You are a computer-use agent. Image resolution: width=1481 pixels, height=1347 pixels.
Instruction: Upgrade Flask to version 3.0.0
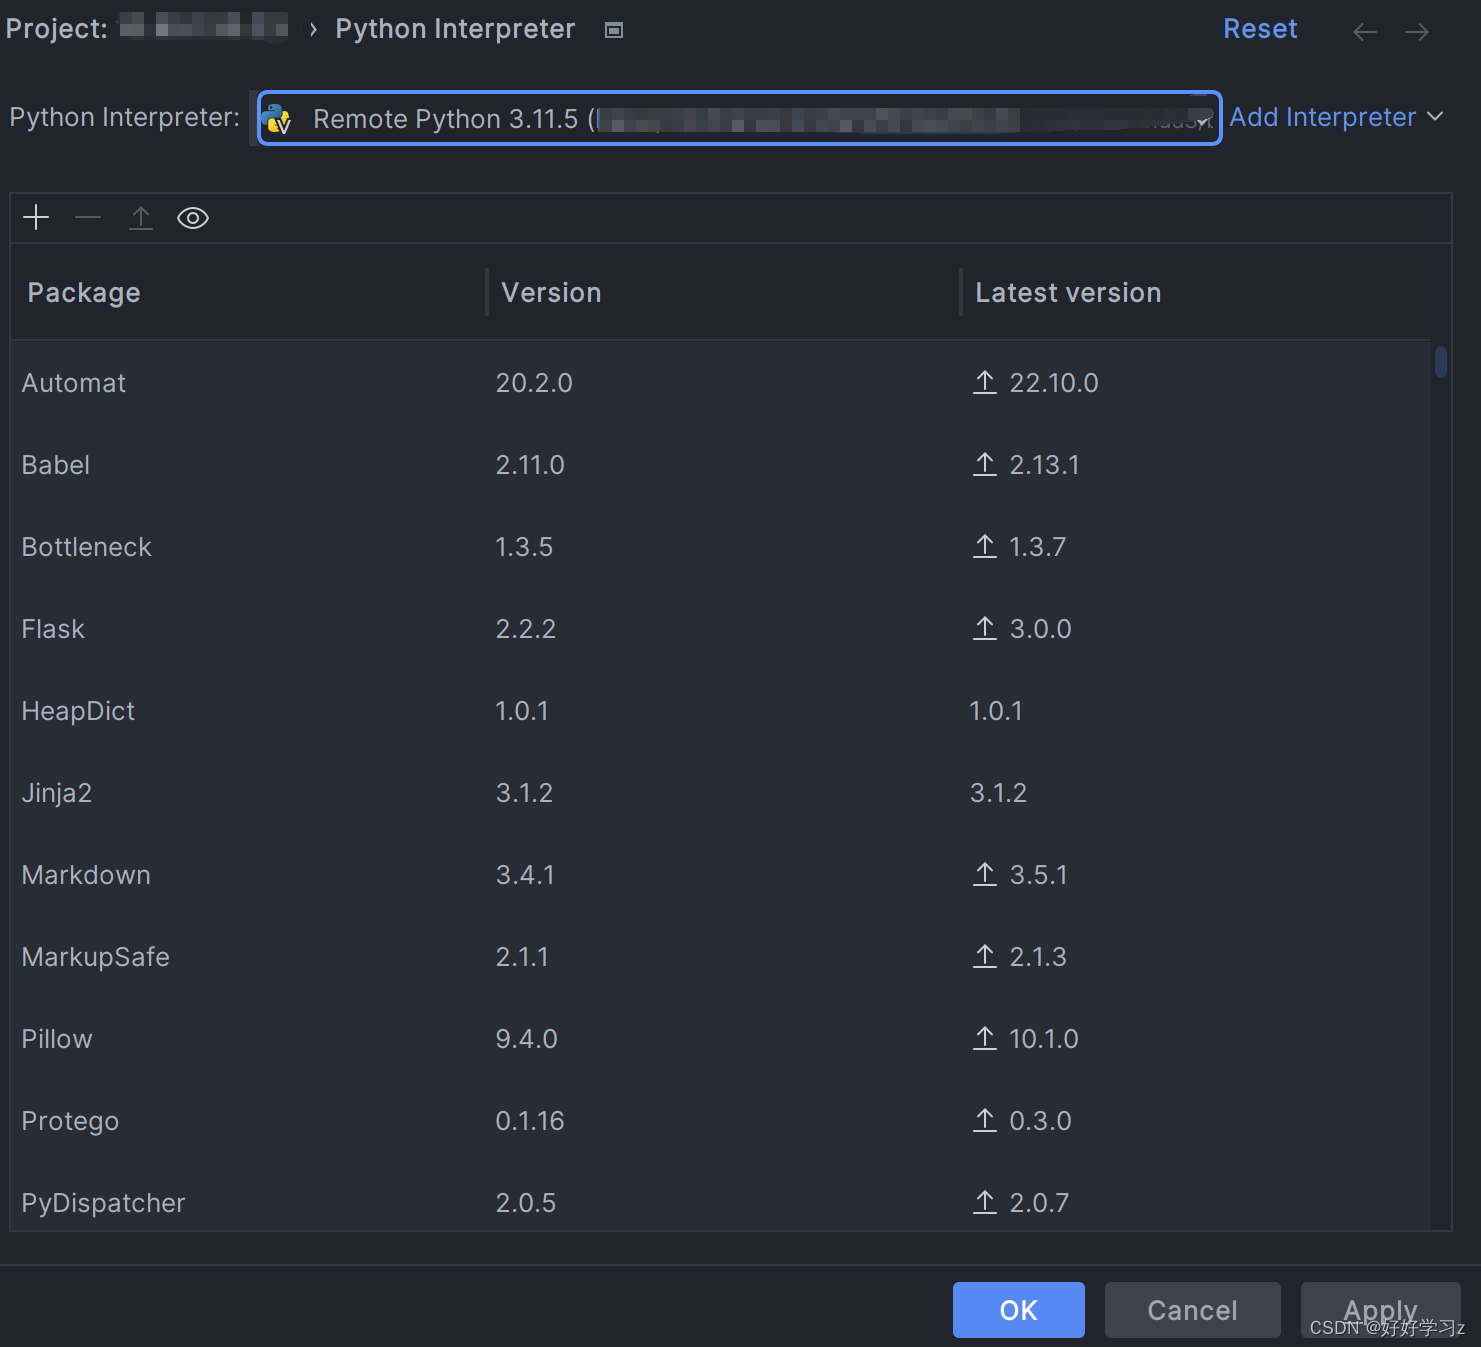984,628
